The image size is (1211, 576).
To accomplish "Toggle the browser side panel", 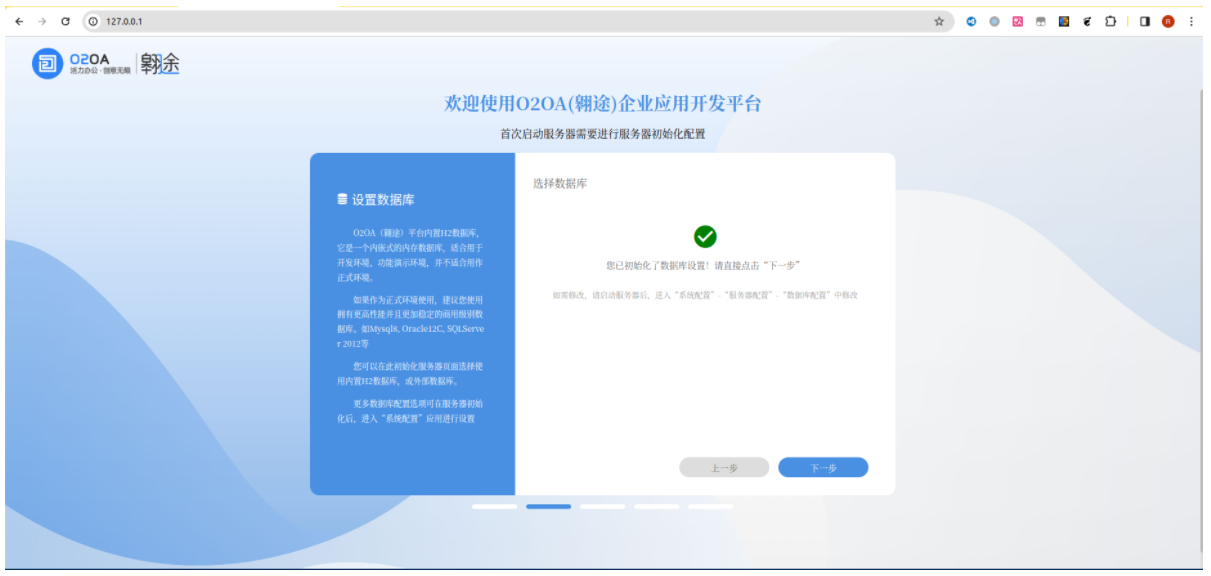I will [1145, 21].
